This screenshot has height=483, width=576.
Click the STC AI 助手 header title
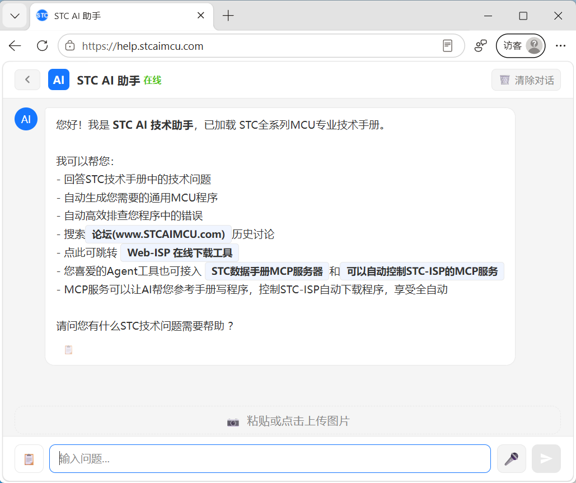[108, 80]
